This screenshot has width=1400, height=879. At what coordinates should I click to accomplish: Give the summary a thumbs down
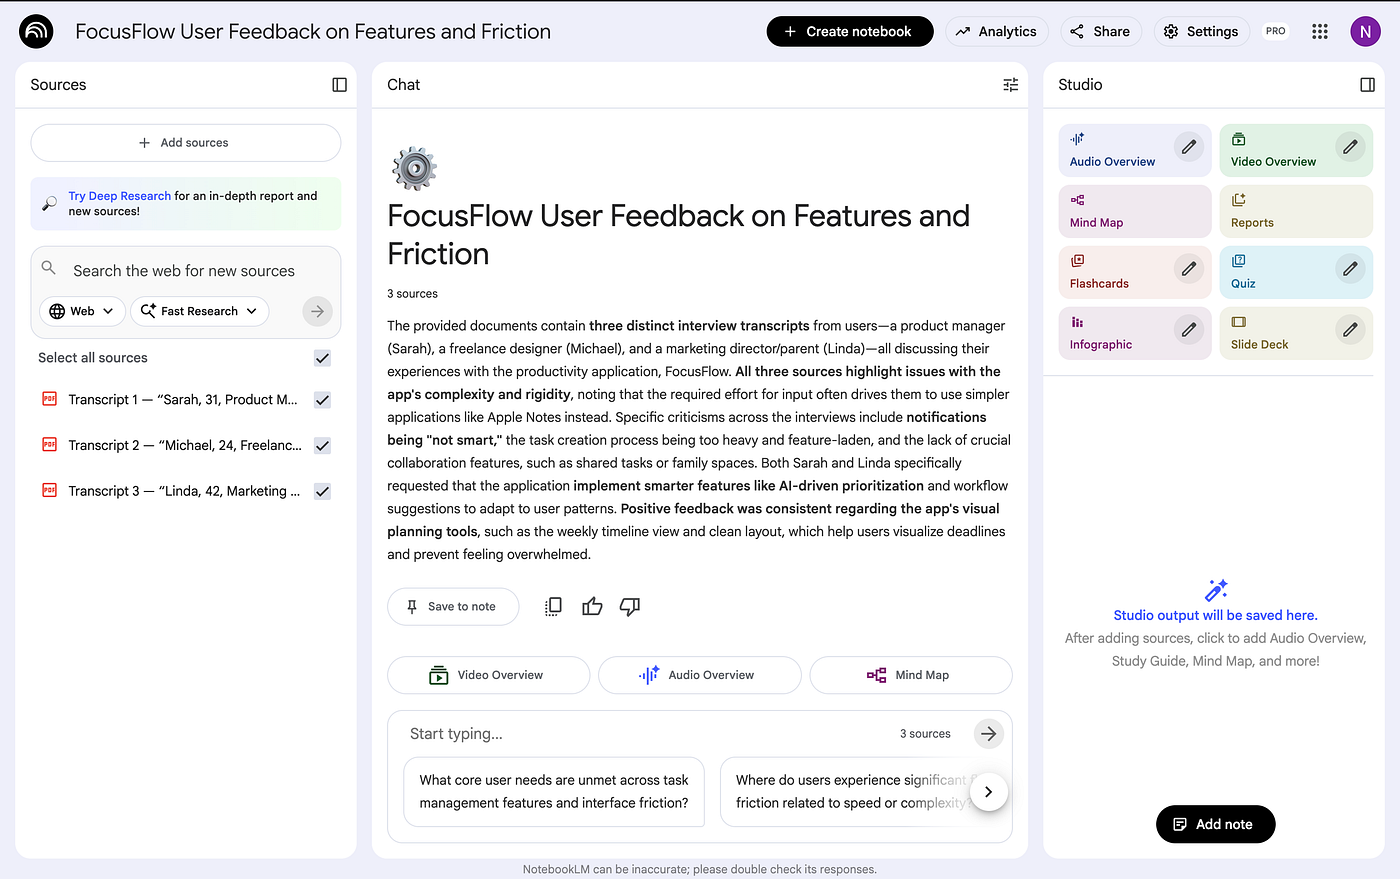tap(630, 606)
